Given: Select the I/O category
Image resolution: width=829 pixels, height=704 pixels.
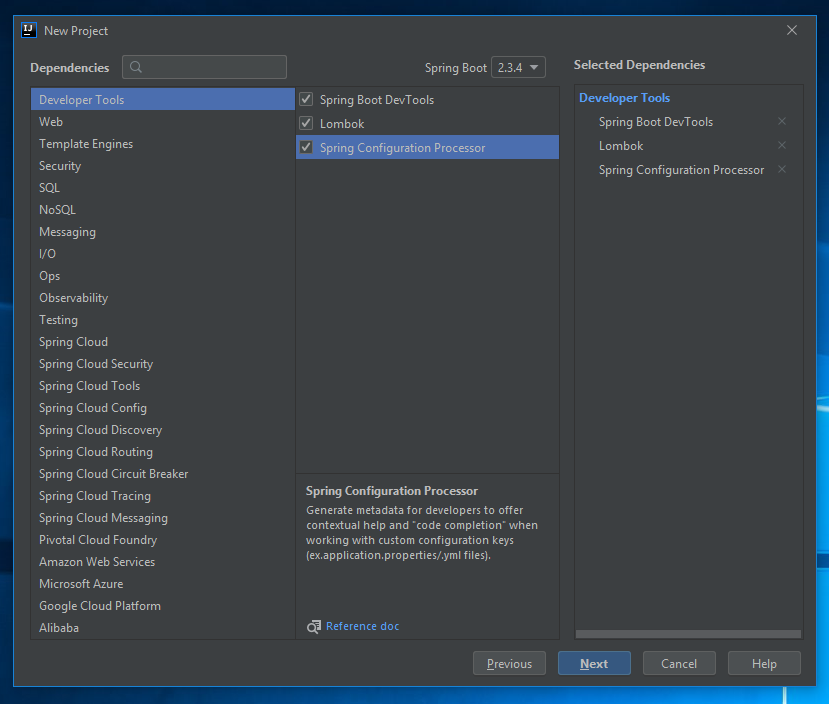Looking at the screenshot, I should click(x=163, y=254).
